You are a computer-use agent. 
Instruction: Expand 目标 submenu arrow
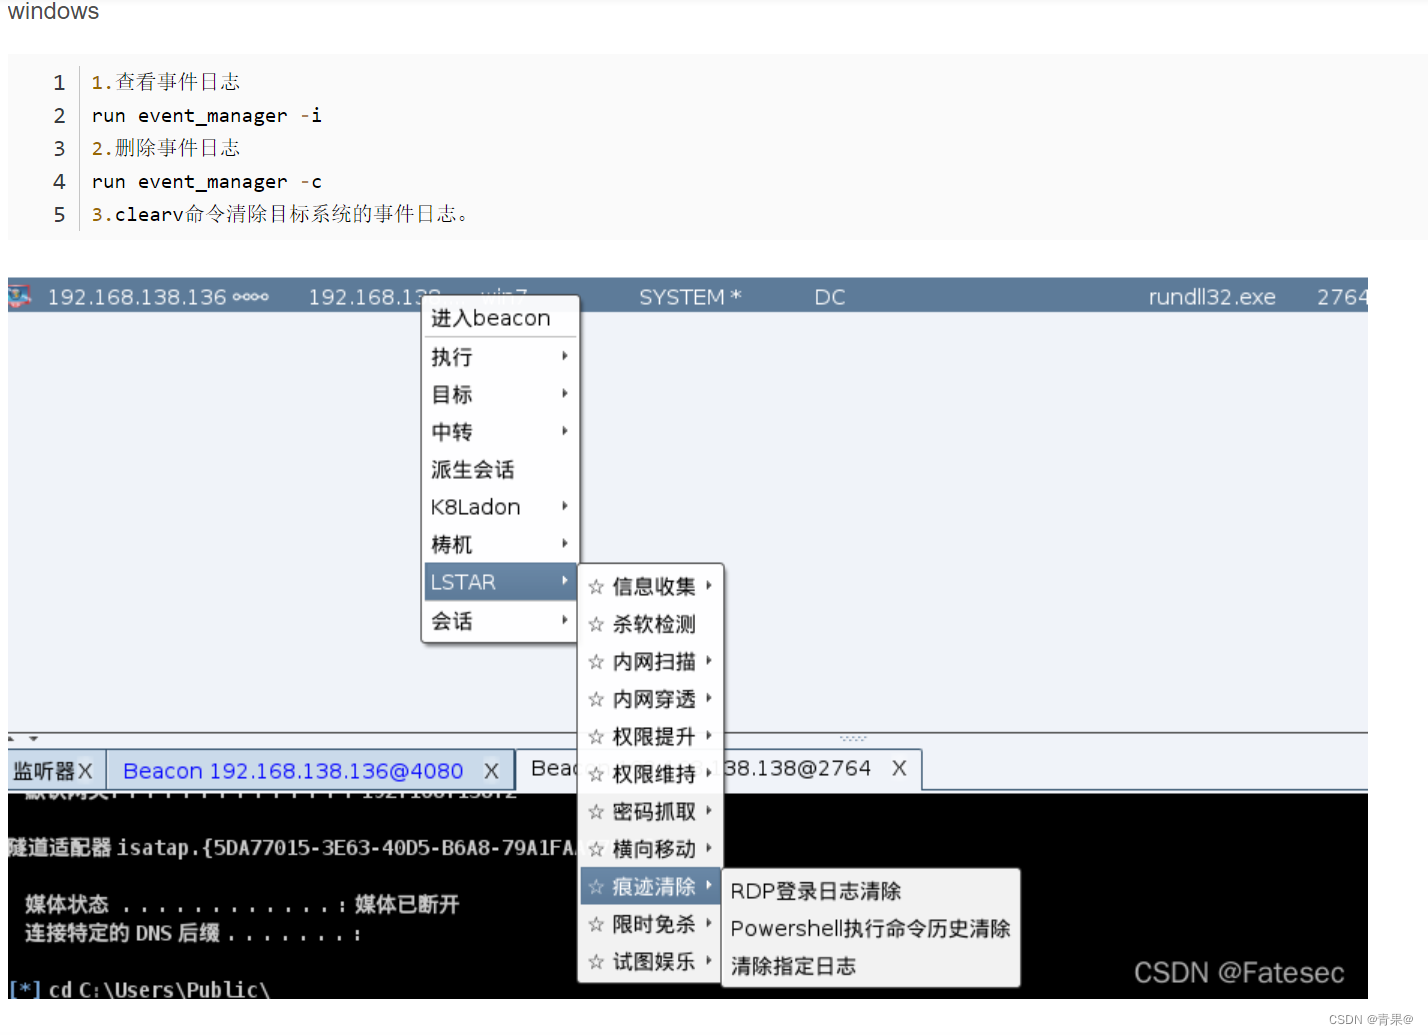[565, 393]
